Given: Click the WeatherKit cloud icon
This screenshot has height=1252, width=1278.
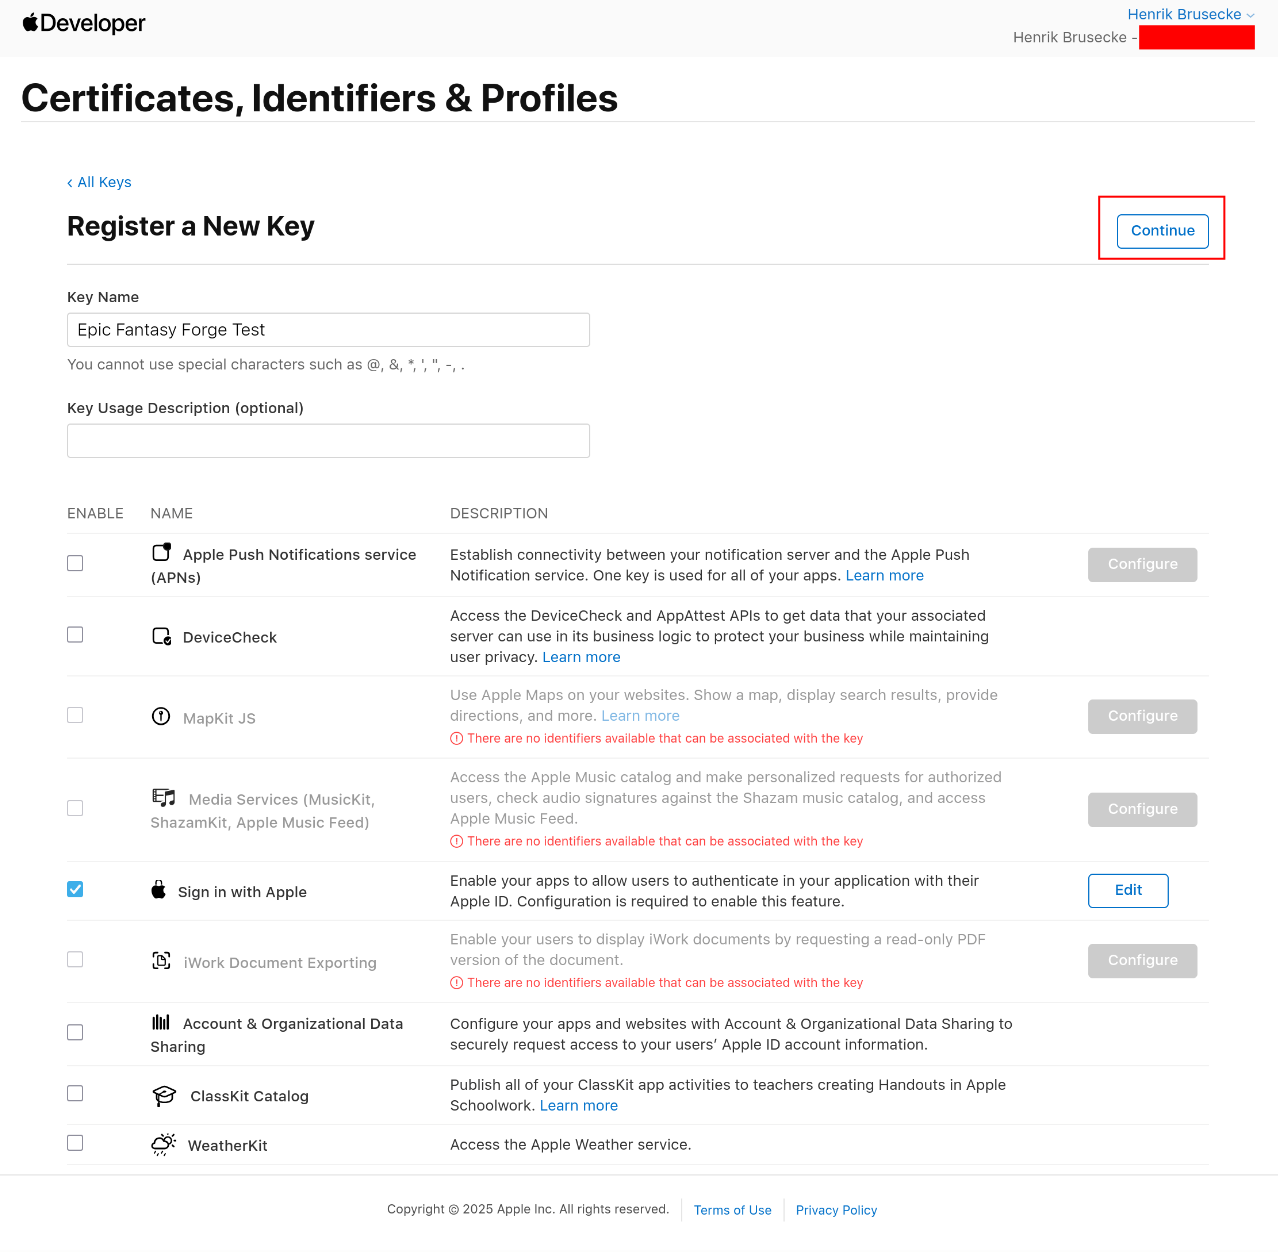Looking at the screenshot, I should (163, 1145).
